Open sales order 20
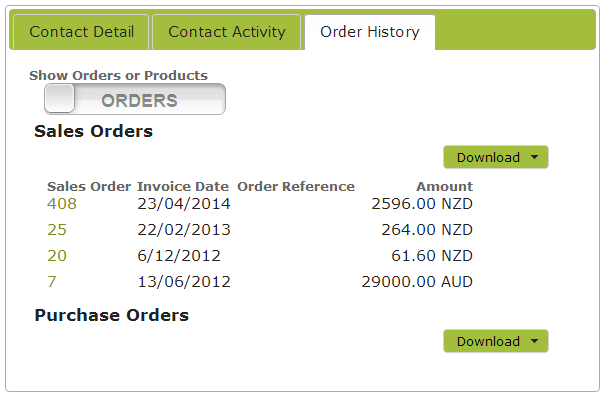606x399 pixels. 57,256
